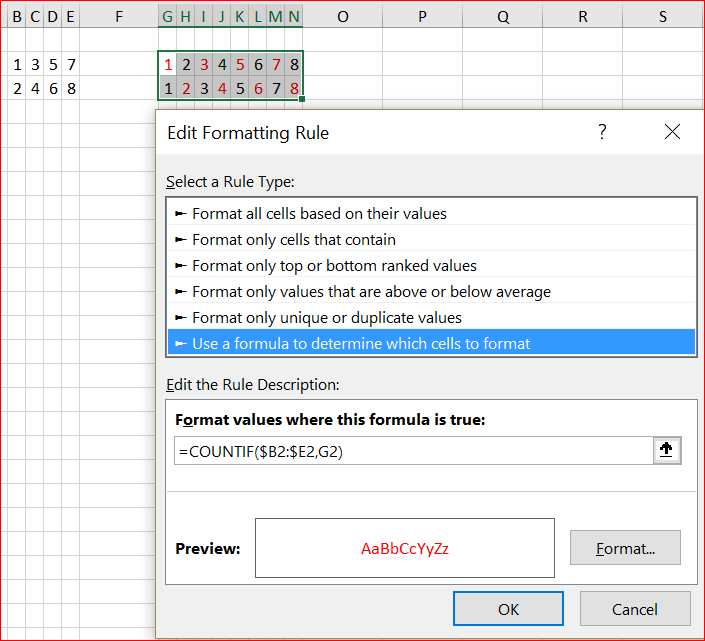Click the cell containing 7 in column E

pos(70,65)
